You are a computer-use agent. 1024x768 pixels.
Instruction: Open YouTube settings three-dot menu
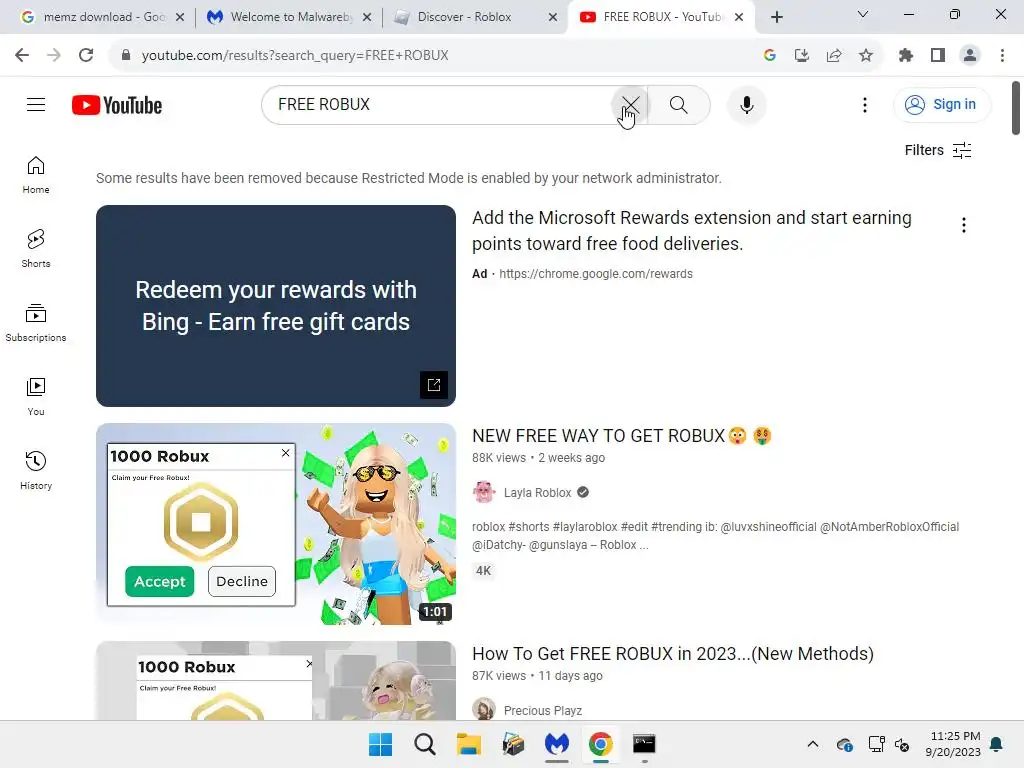point(865,104)
